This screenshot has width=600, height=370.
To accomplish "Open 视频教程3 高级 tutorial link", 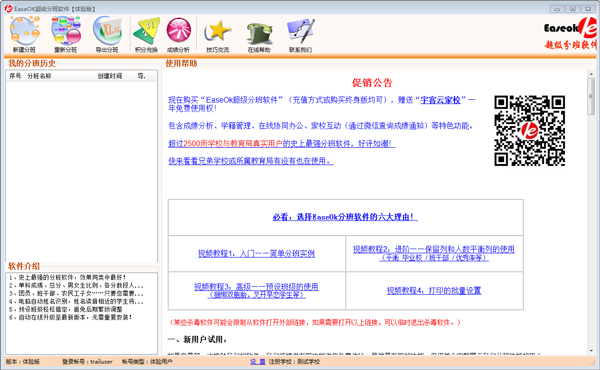I will click(256, 291).
